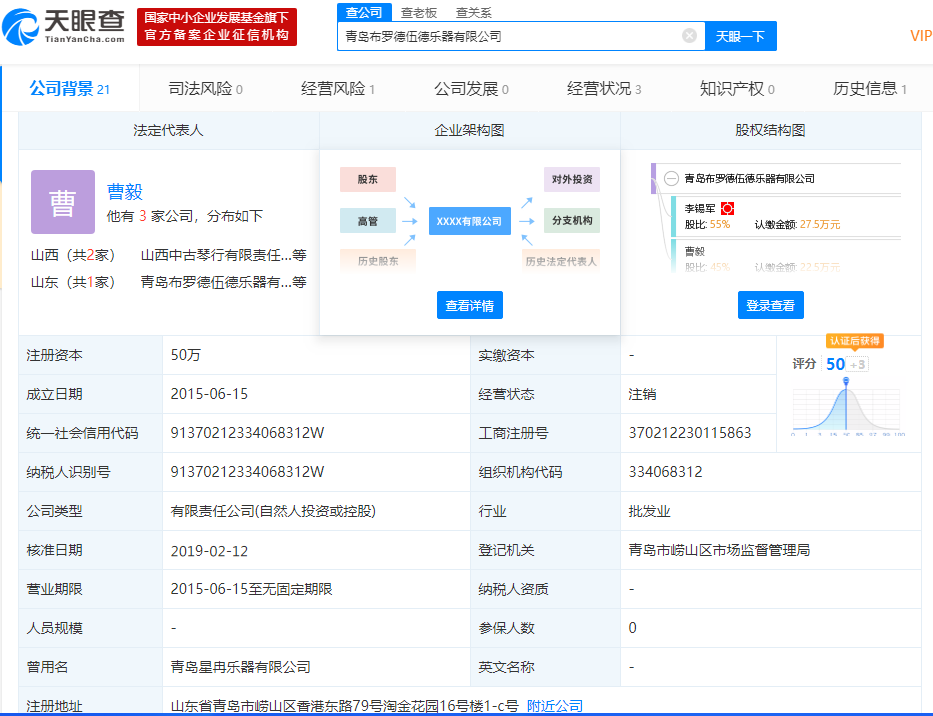Select the 查关系 search tab

(x=474, y=12)
